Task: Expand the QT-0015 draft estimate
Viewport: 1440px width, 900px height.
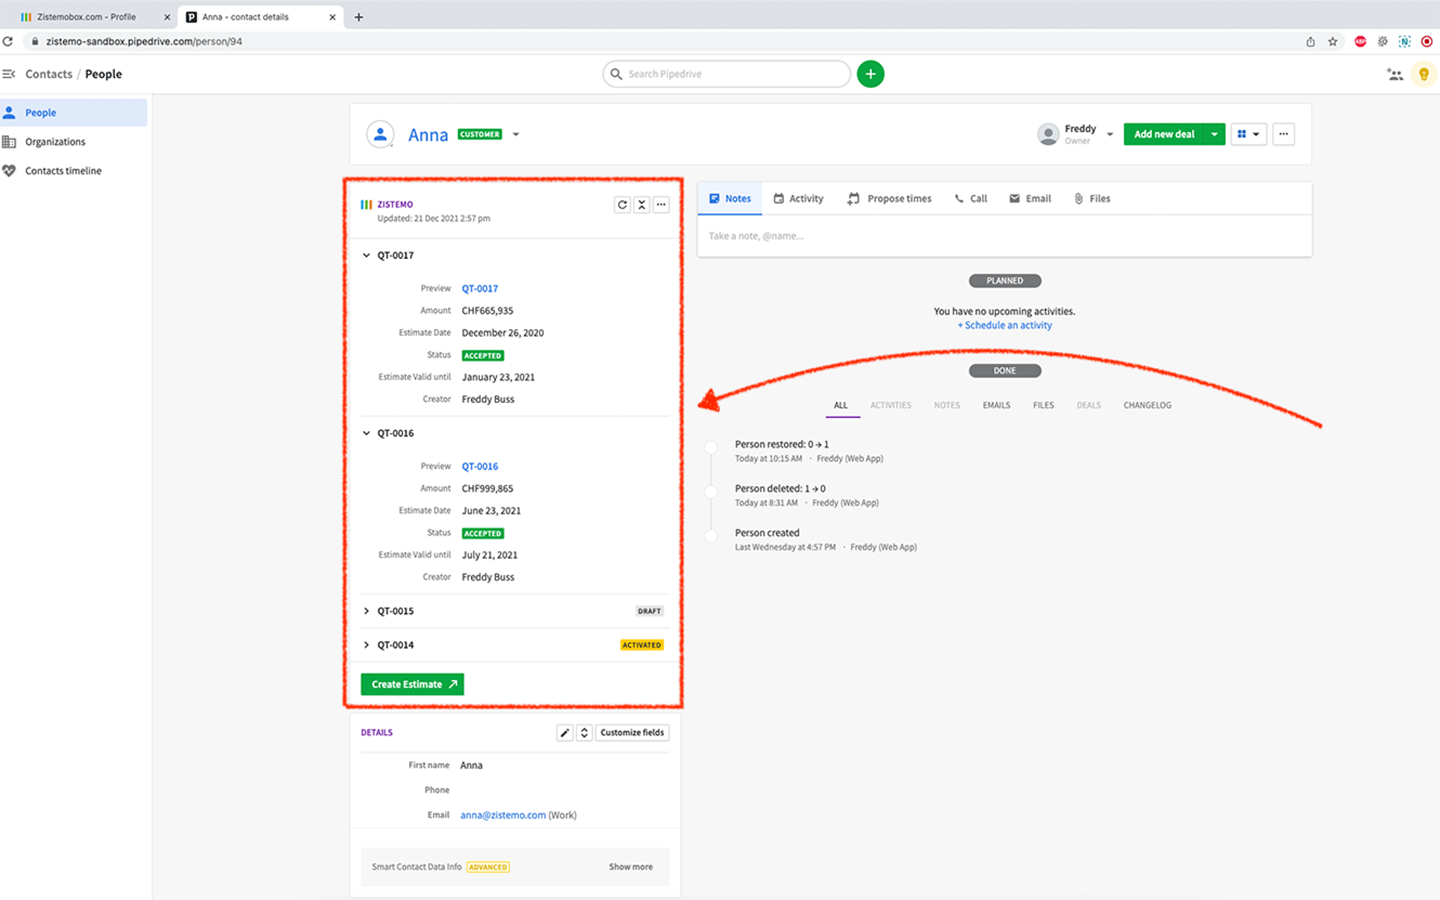Action: point(366,611)
